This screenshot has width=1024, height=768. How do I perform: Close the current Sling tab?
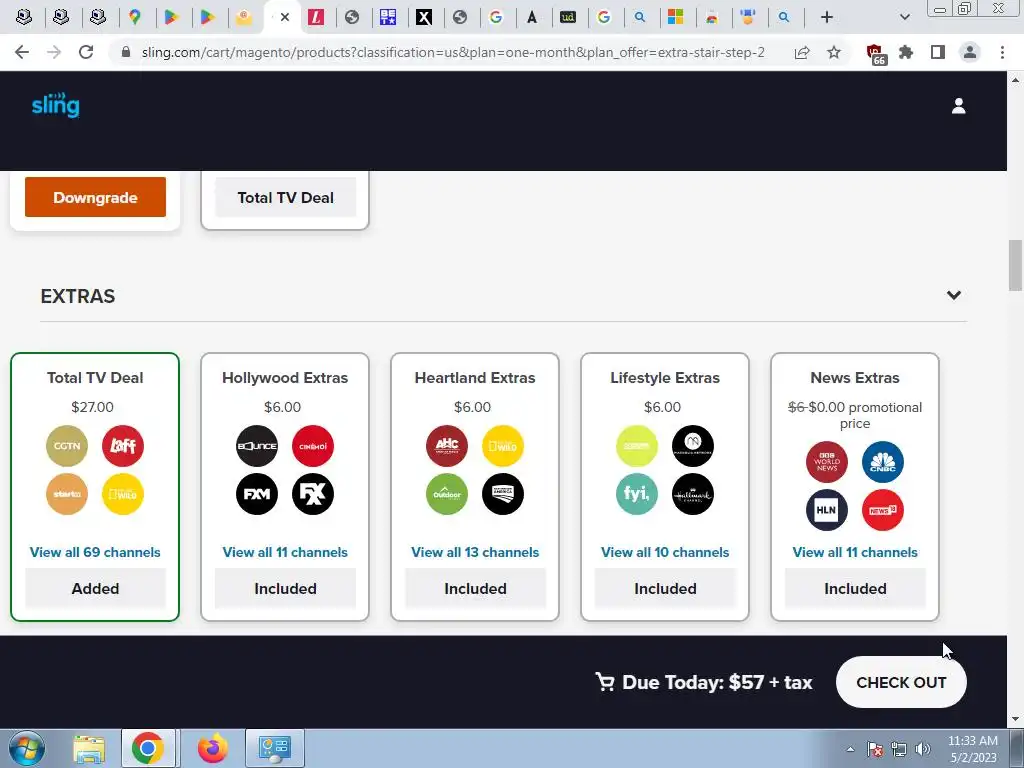point(285,17)
